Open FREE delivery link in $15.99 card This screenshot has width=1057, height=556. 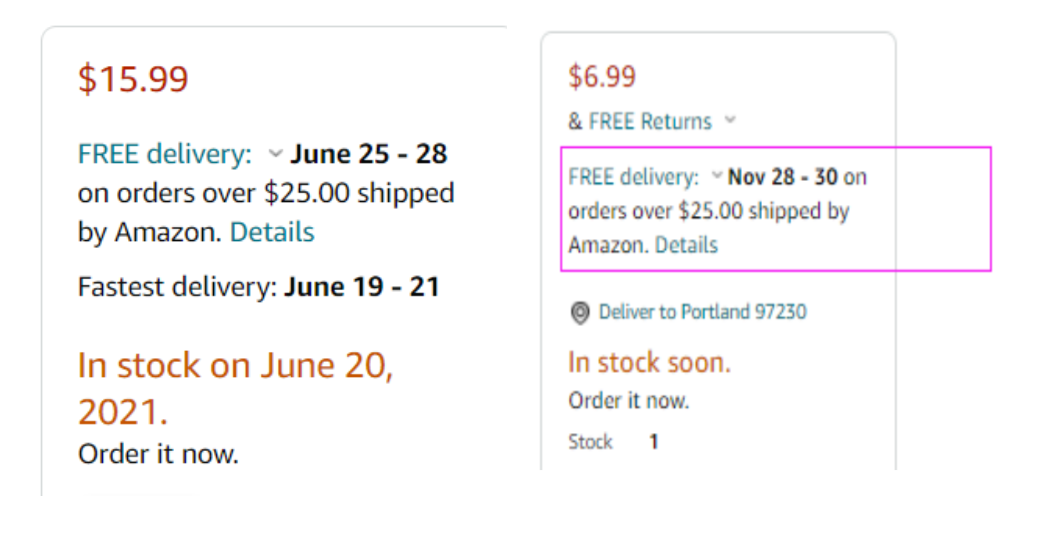pyautogui.click(x=165, y=154)
